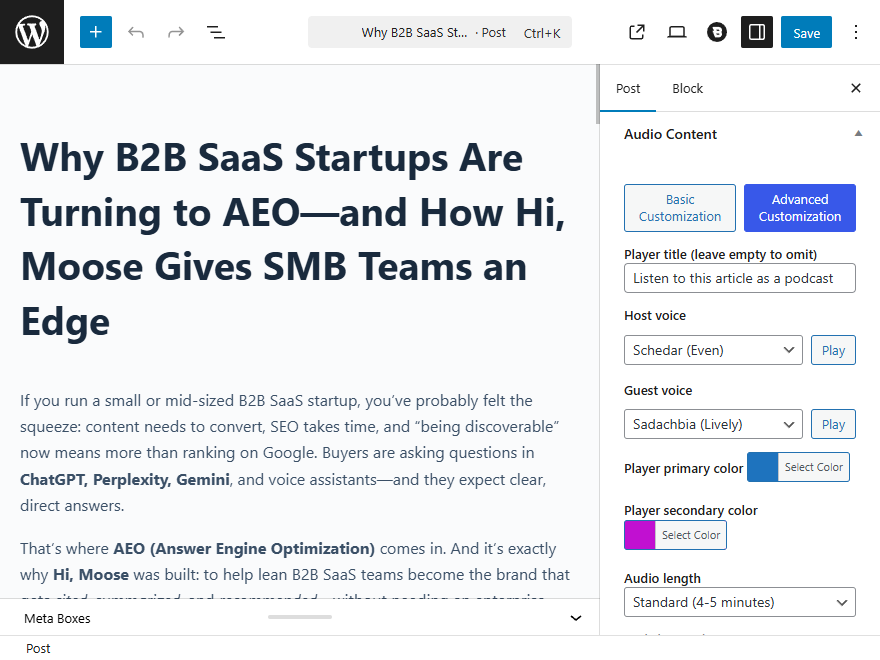Click the device preview laptop icon
Screen dimensions: 880x660
click(x=677, y=32)
